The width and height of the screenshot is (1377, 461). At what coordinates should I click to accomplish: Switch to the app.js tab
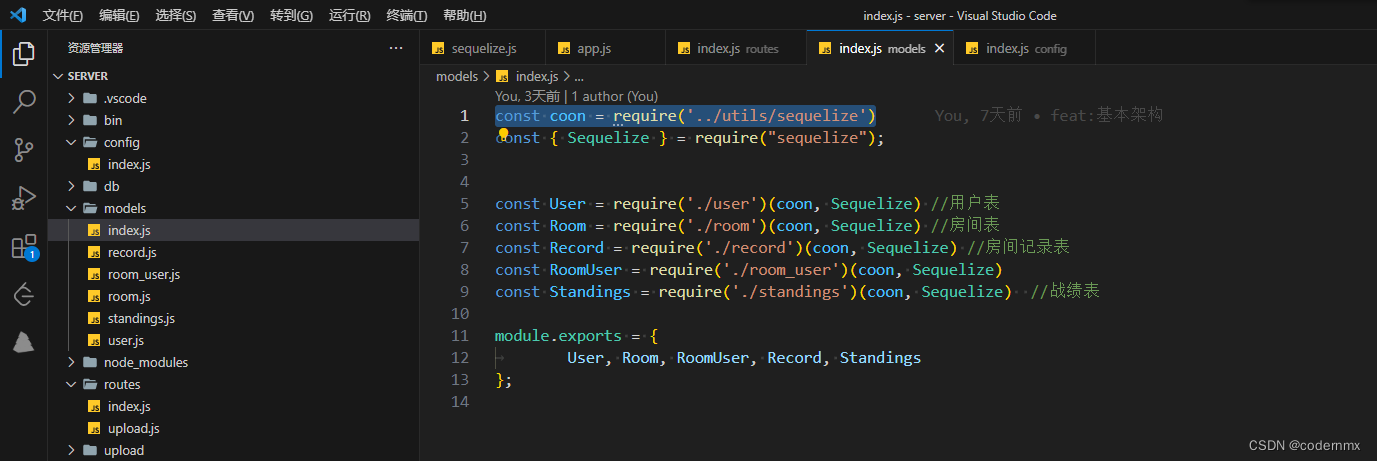pos(605,48)
